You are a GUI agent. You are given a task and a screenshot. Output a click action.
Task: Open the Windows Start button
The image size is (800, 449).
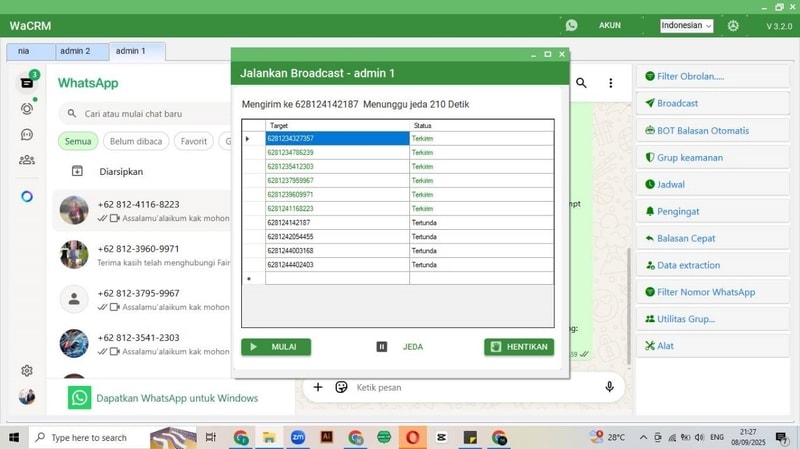[x=14, y=437]
